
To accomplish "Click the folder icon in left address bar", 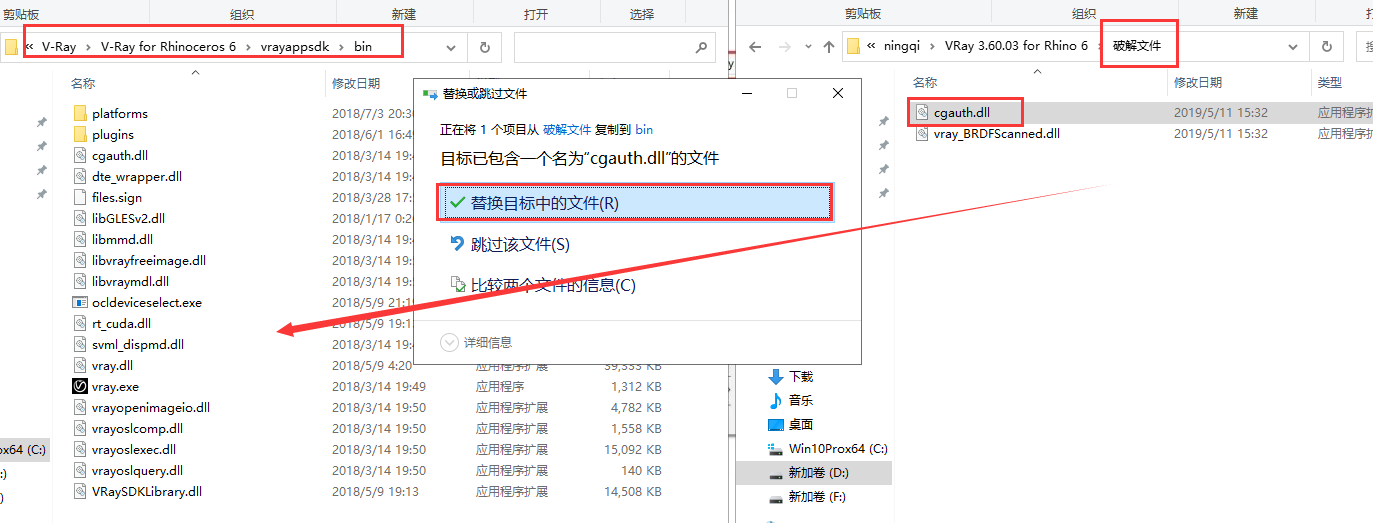I will 11,47.
